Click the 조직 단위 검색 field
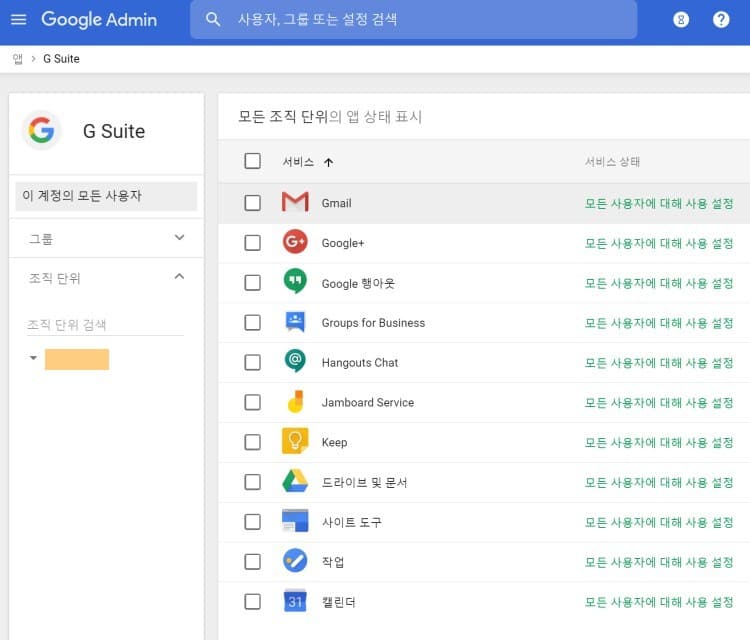750x640 pixels. (x=105, y=325)
